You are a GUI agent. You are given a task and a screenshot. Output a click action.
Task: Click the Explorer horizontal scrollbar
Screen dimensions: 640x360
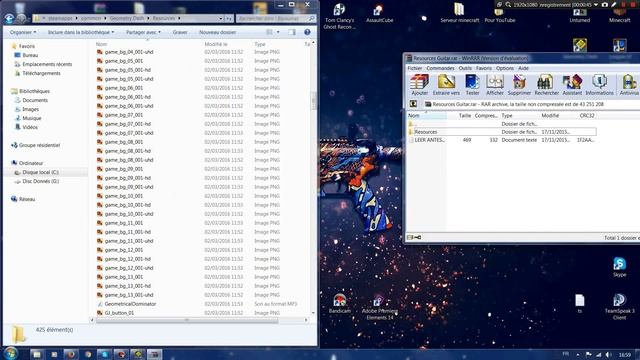click(187, 320)
